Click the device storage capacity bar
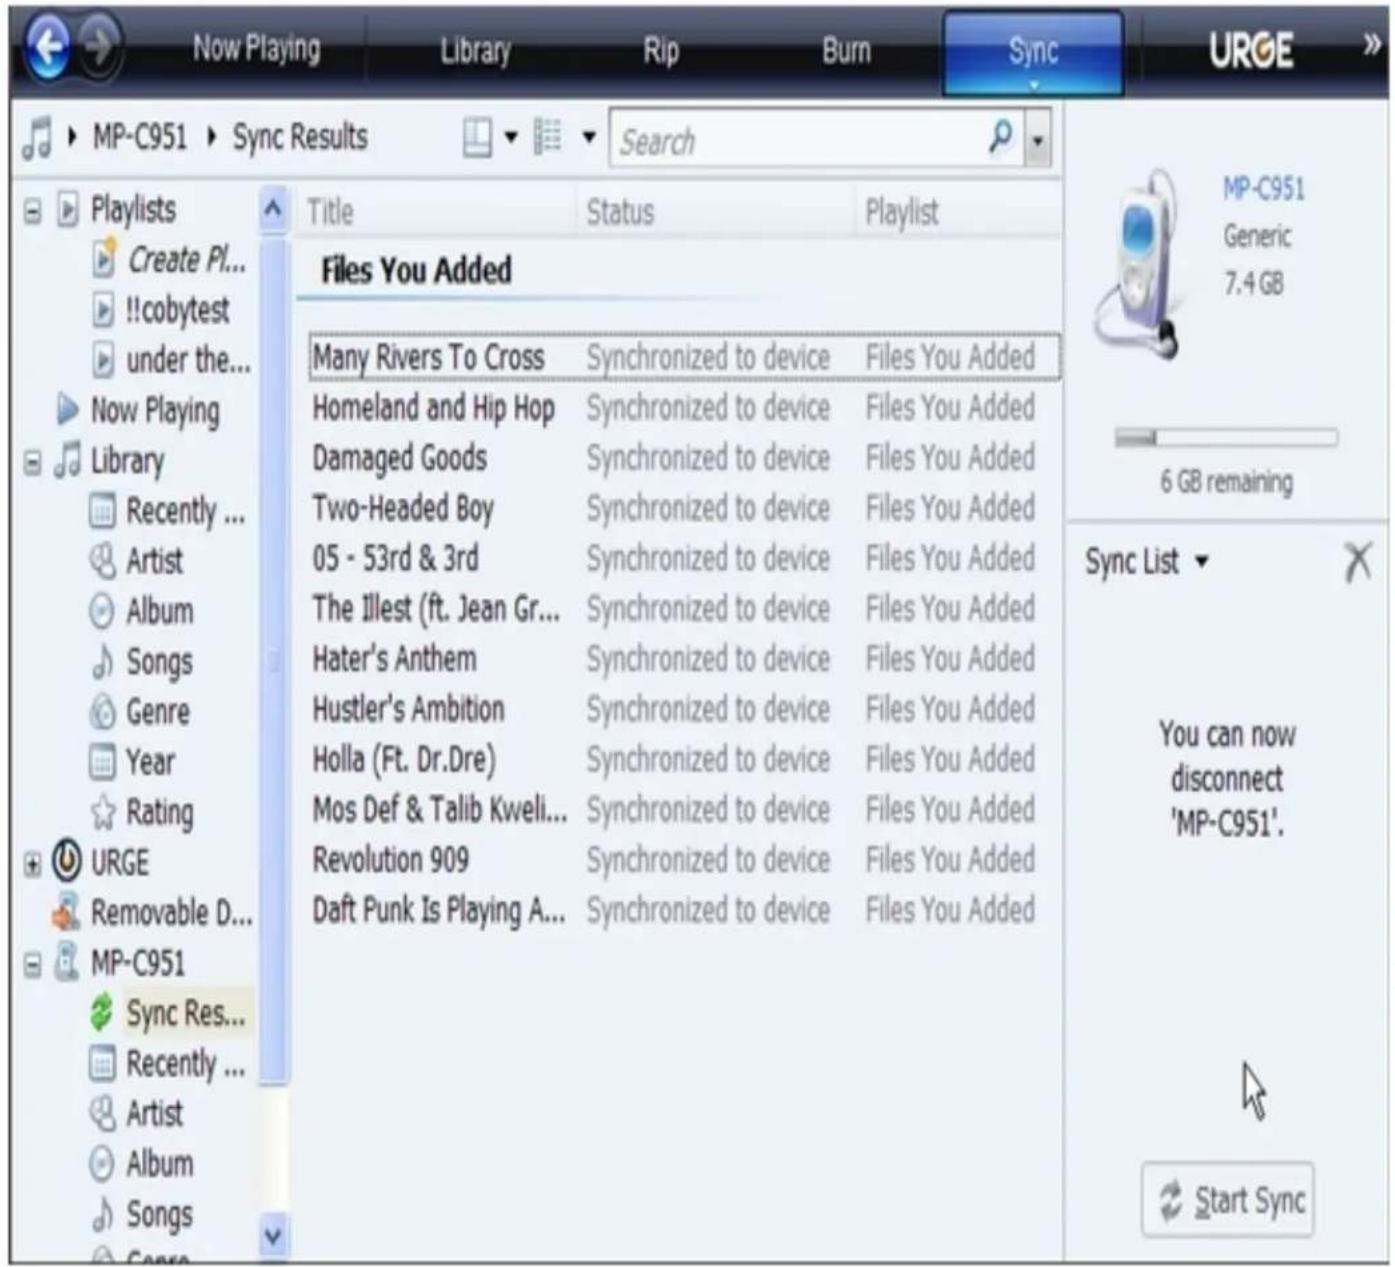Image resolution: width=1395 pixels, height=1267 pixels. point(1226,438)
